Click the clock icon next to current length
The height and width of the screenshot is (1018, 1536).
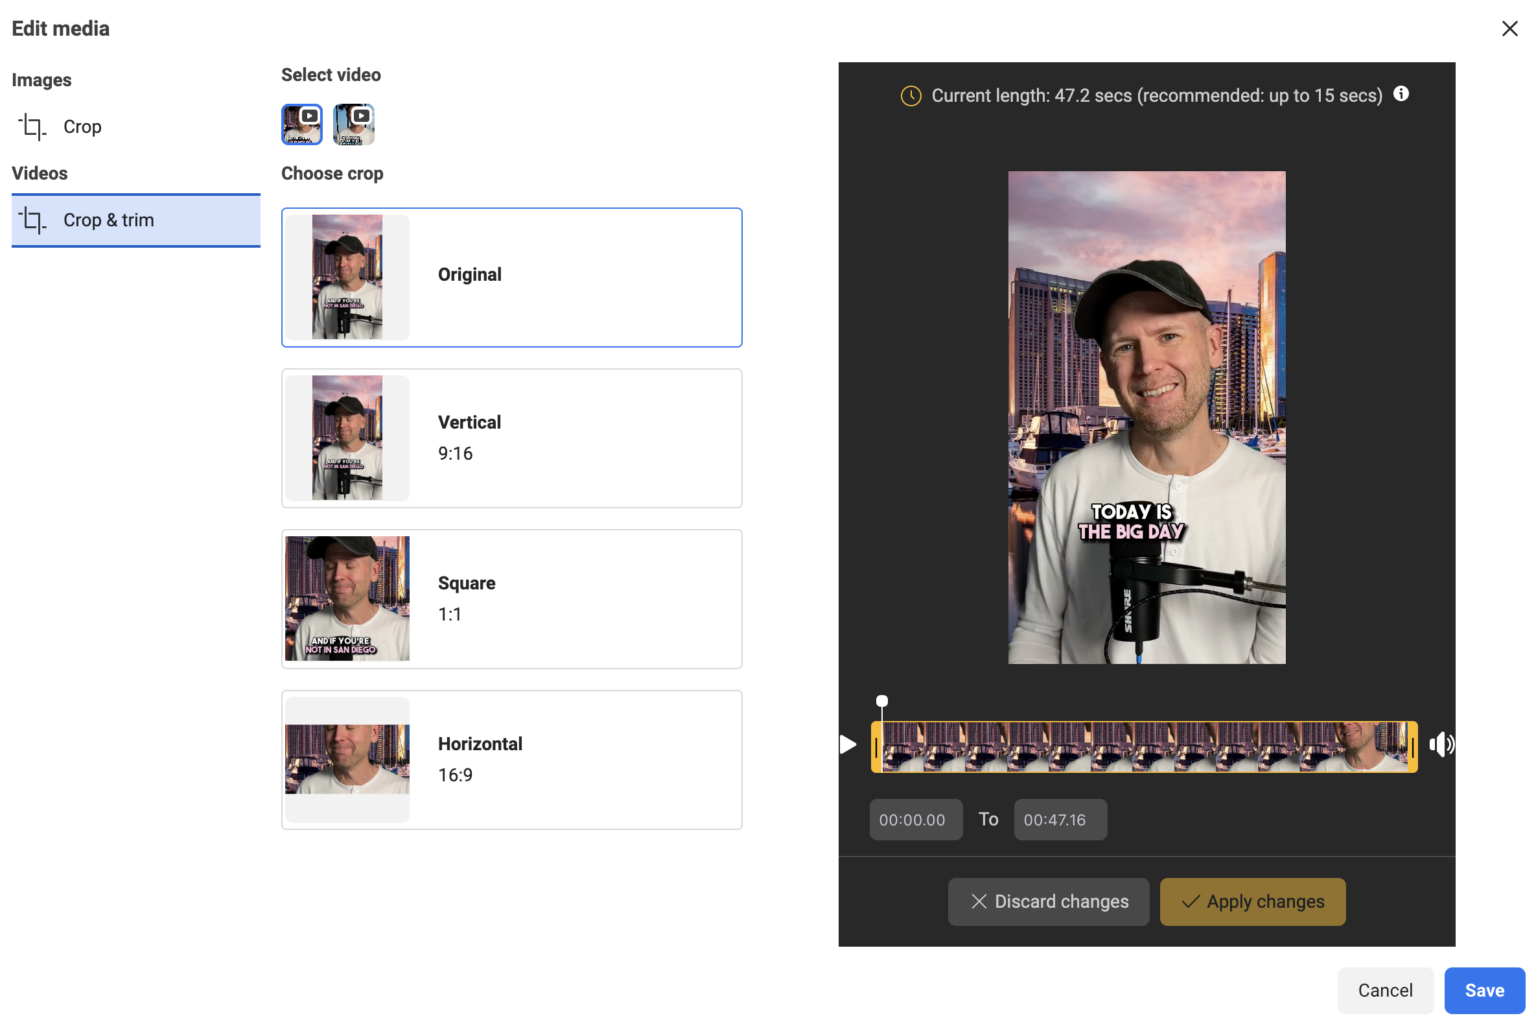[x=910, y=95]
